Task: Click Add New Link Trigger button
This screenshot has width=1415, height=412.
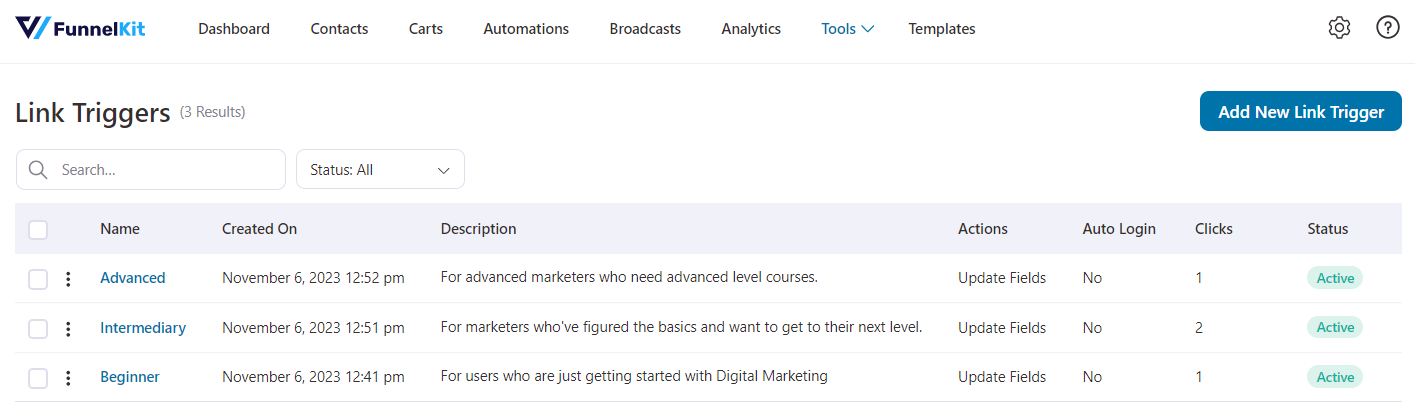Action: 1300,112
